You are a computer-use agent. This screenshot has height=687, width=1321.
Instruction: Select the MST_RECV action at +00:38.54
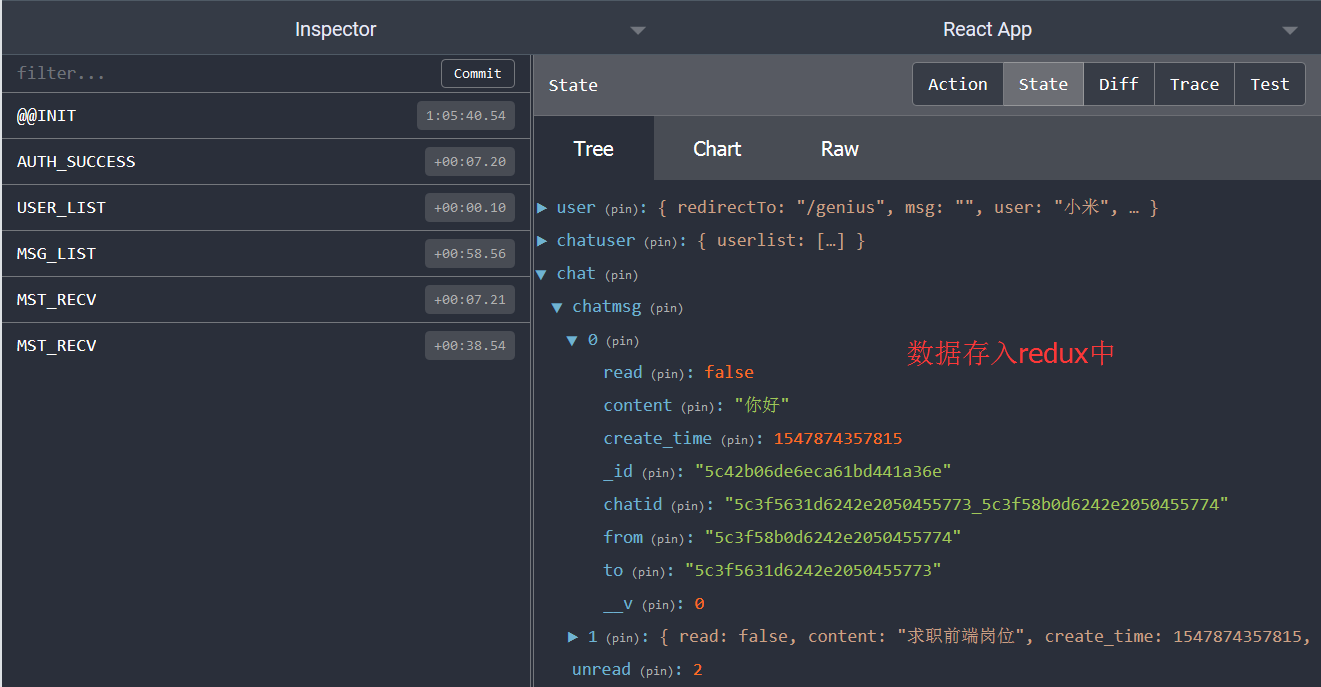tap(266, 346)
